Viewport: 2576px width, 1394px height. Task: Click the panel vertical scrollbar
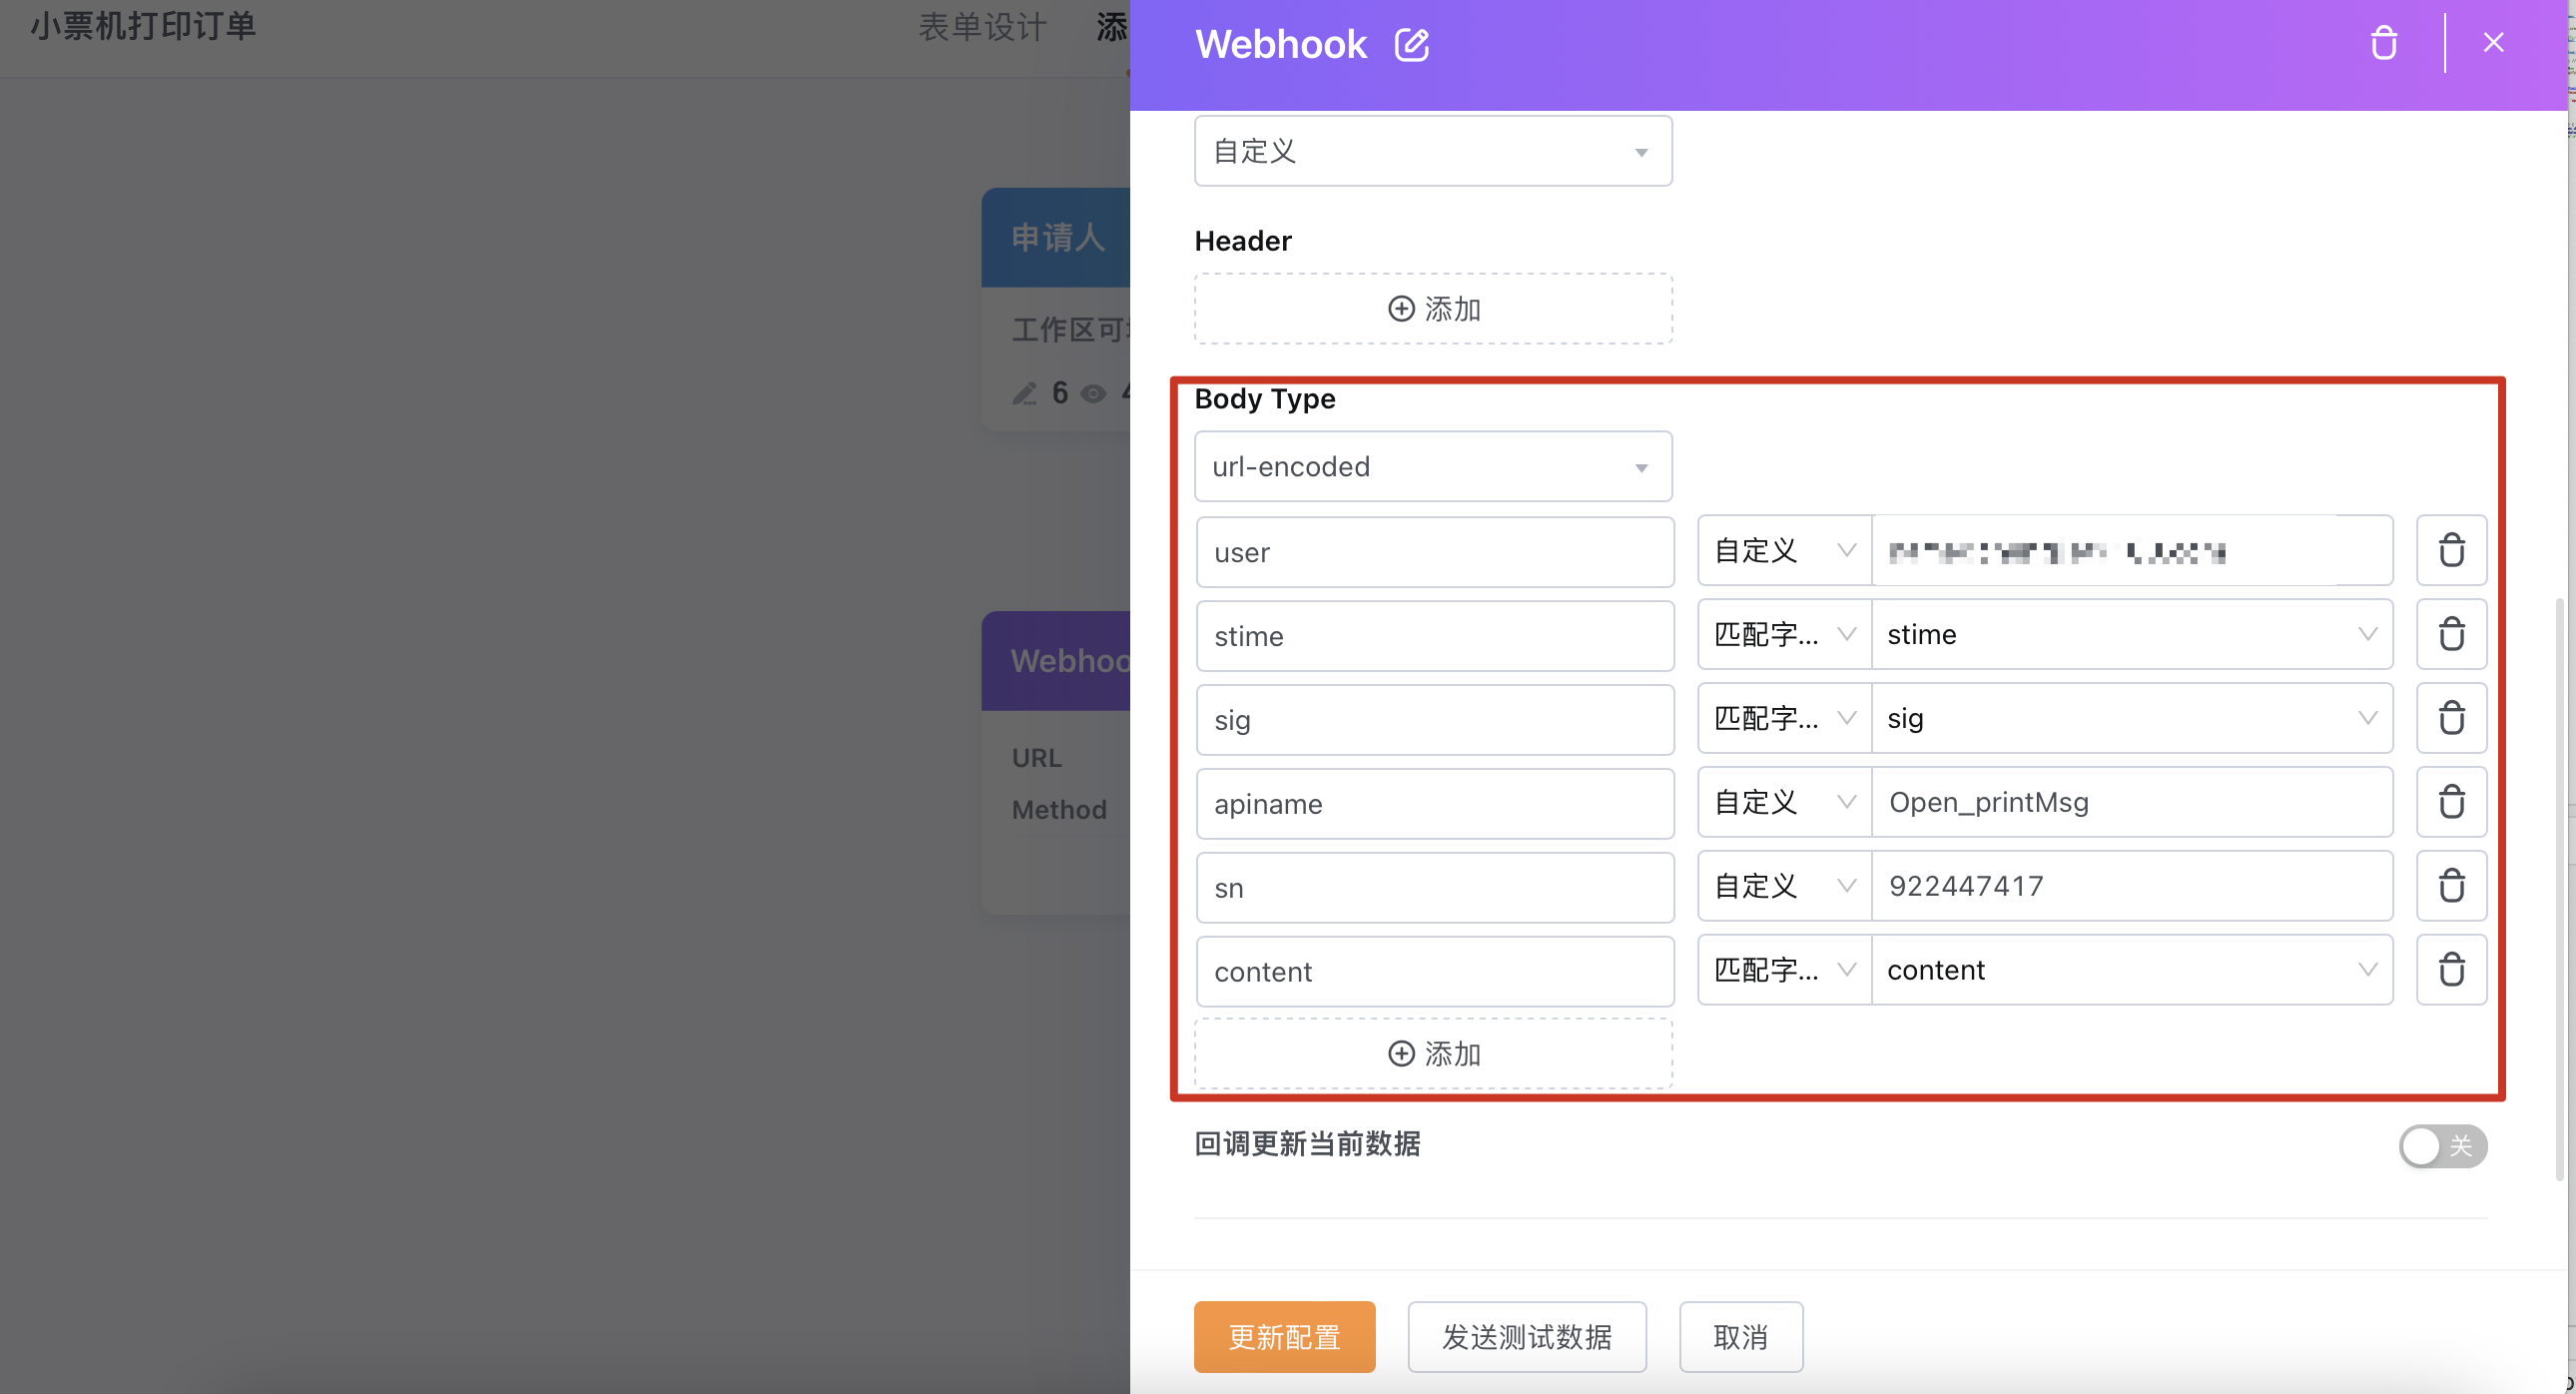pyautogui.click(x=2561, y=890)
